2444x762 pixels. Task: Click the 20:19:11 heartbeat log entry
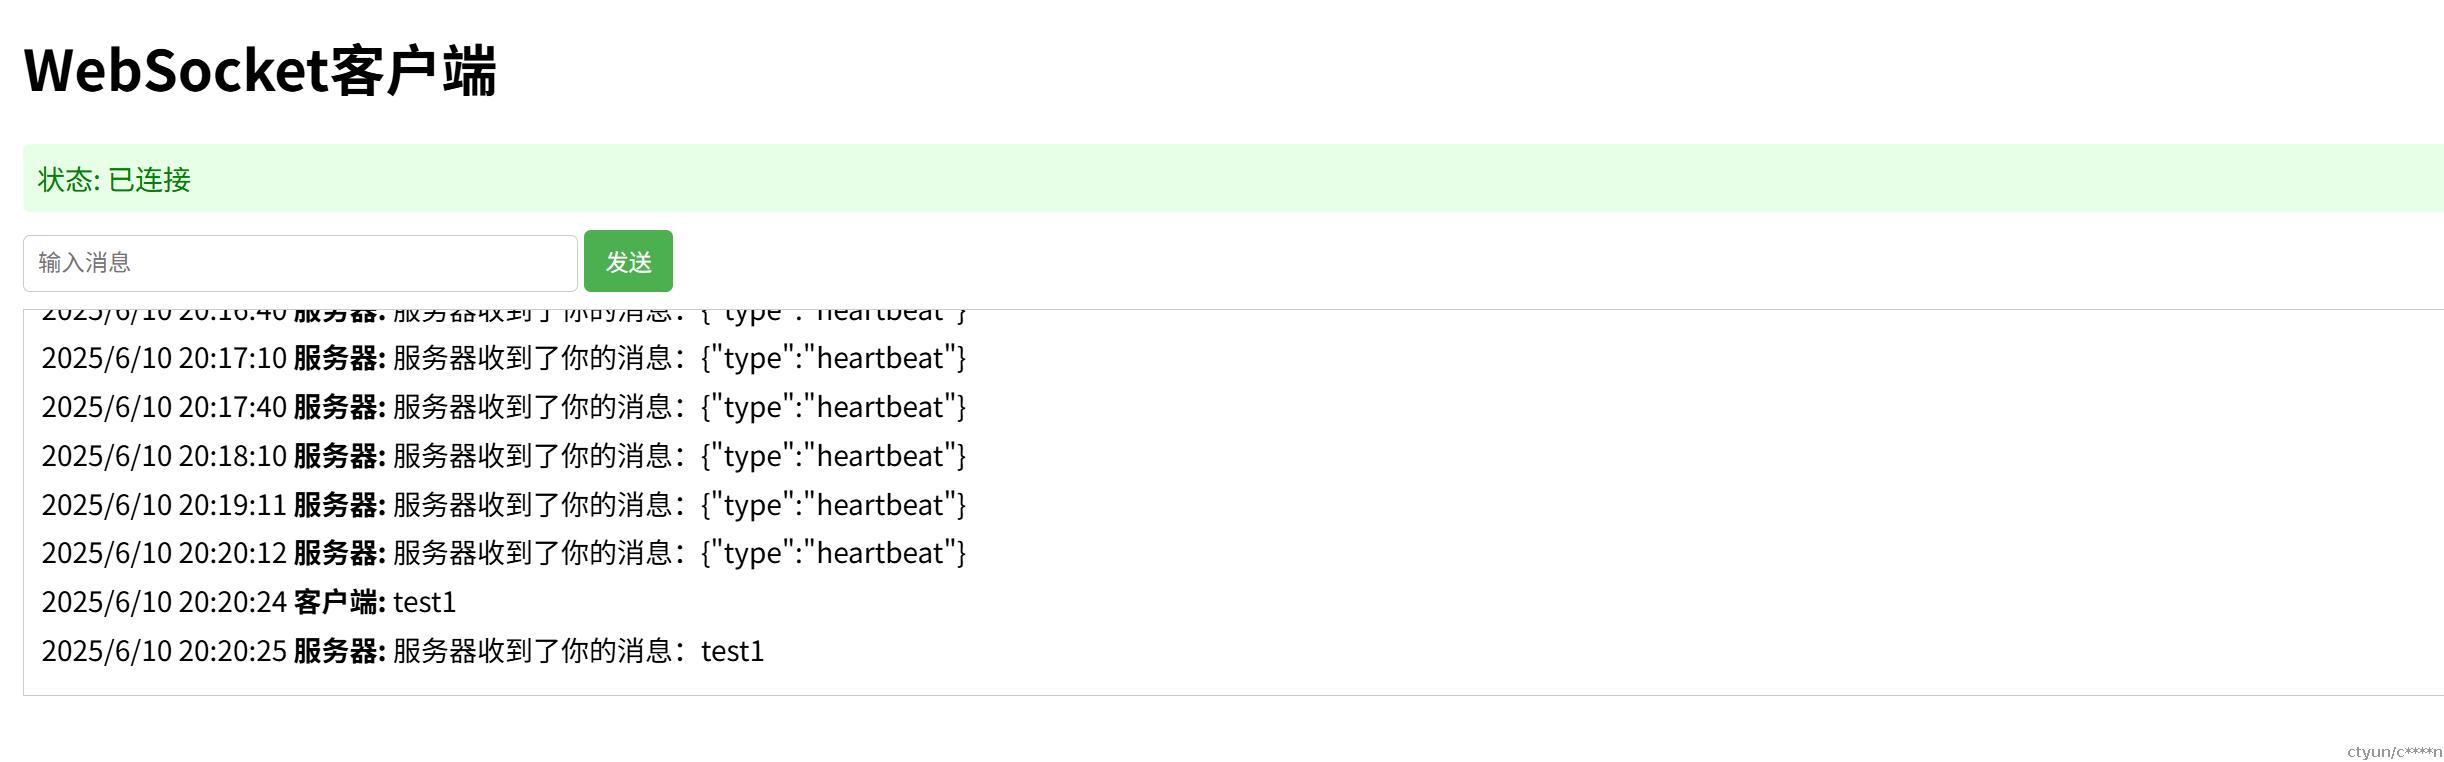tap(504, 505)
